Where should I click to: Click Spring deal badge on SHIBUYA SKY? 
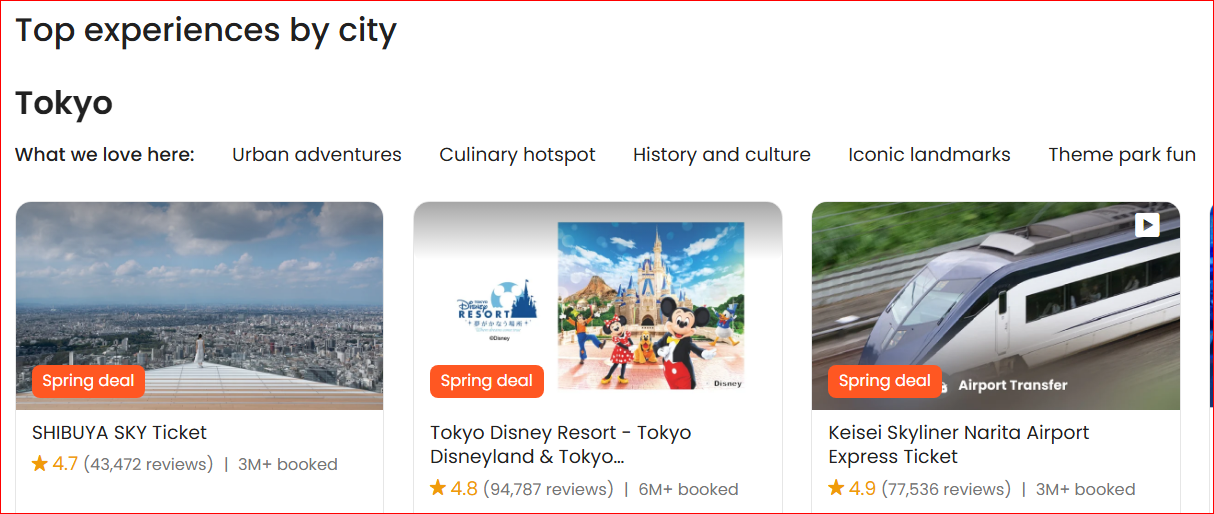point(89,381)
